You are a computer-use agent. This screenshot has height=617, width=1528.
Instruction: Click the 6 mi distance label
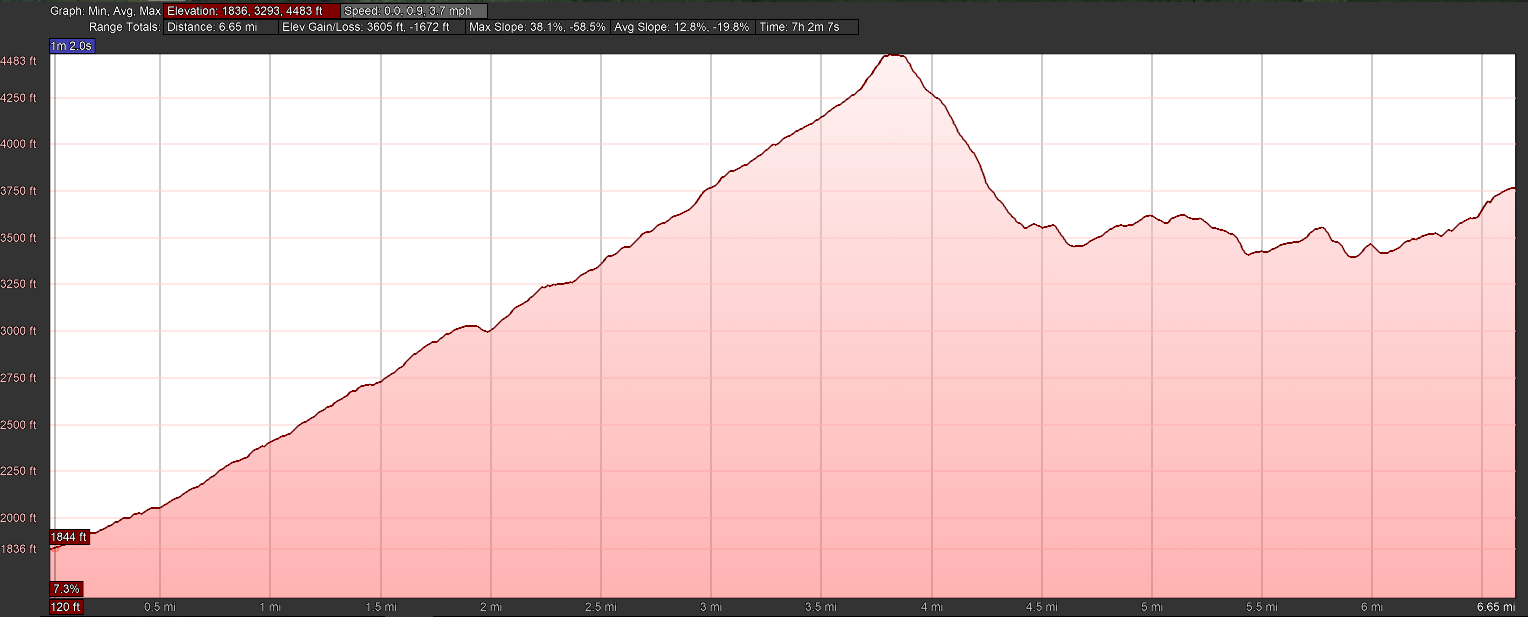[x=1372, y=607]
